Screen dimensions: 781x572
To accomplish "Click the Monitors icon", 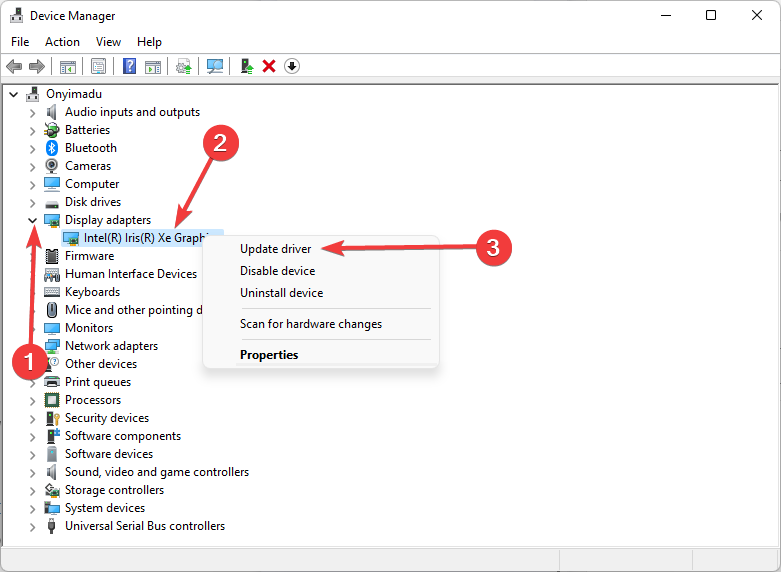I will pos(52,328).
